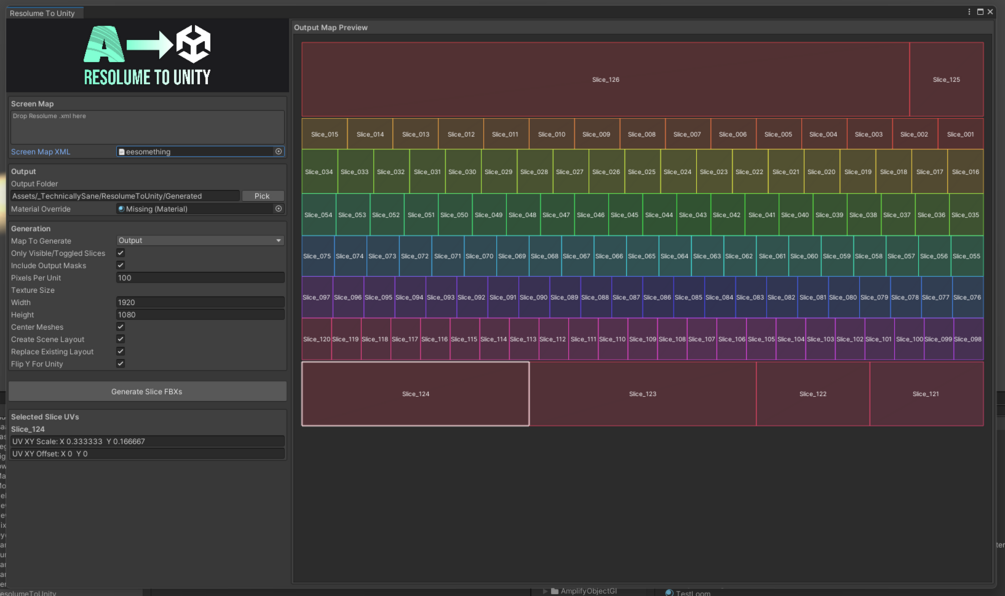1005x596 pixels.
Task: Click the texture Width field
Action: 200,302
